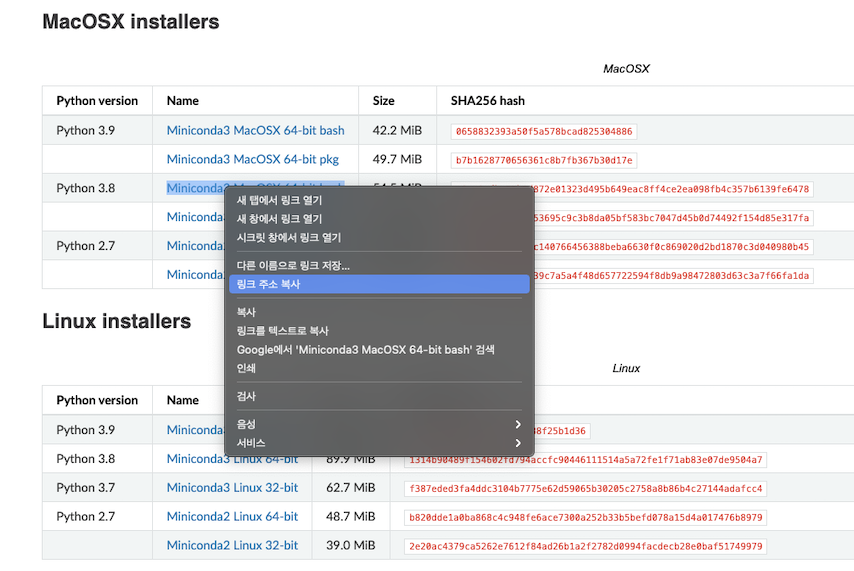Open Miniconda3 Linux 64-bit link in Python 3.8 row
854x571 pixels.
(x=232, y=460)
